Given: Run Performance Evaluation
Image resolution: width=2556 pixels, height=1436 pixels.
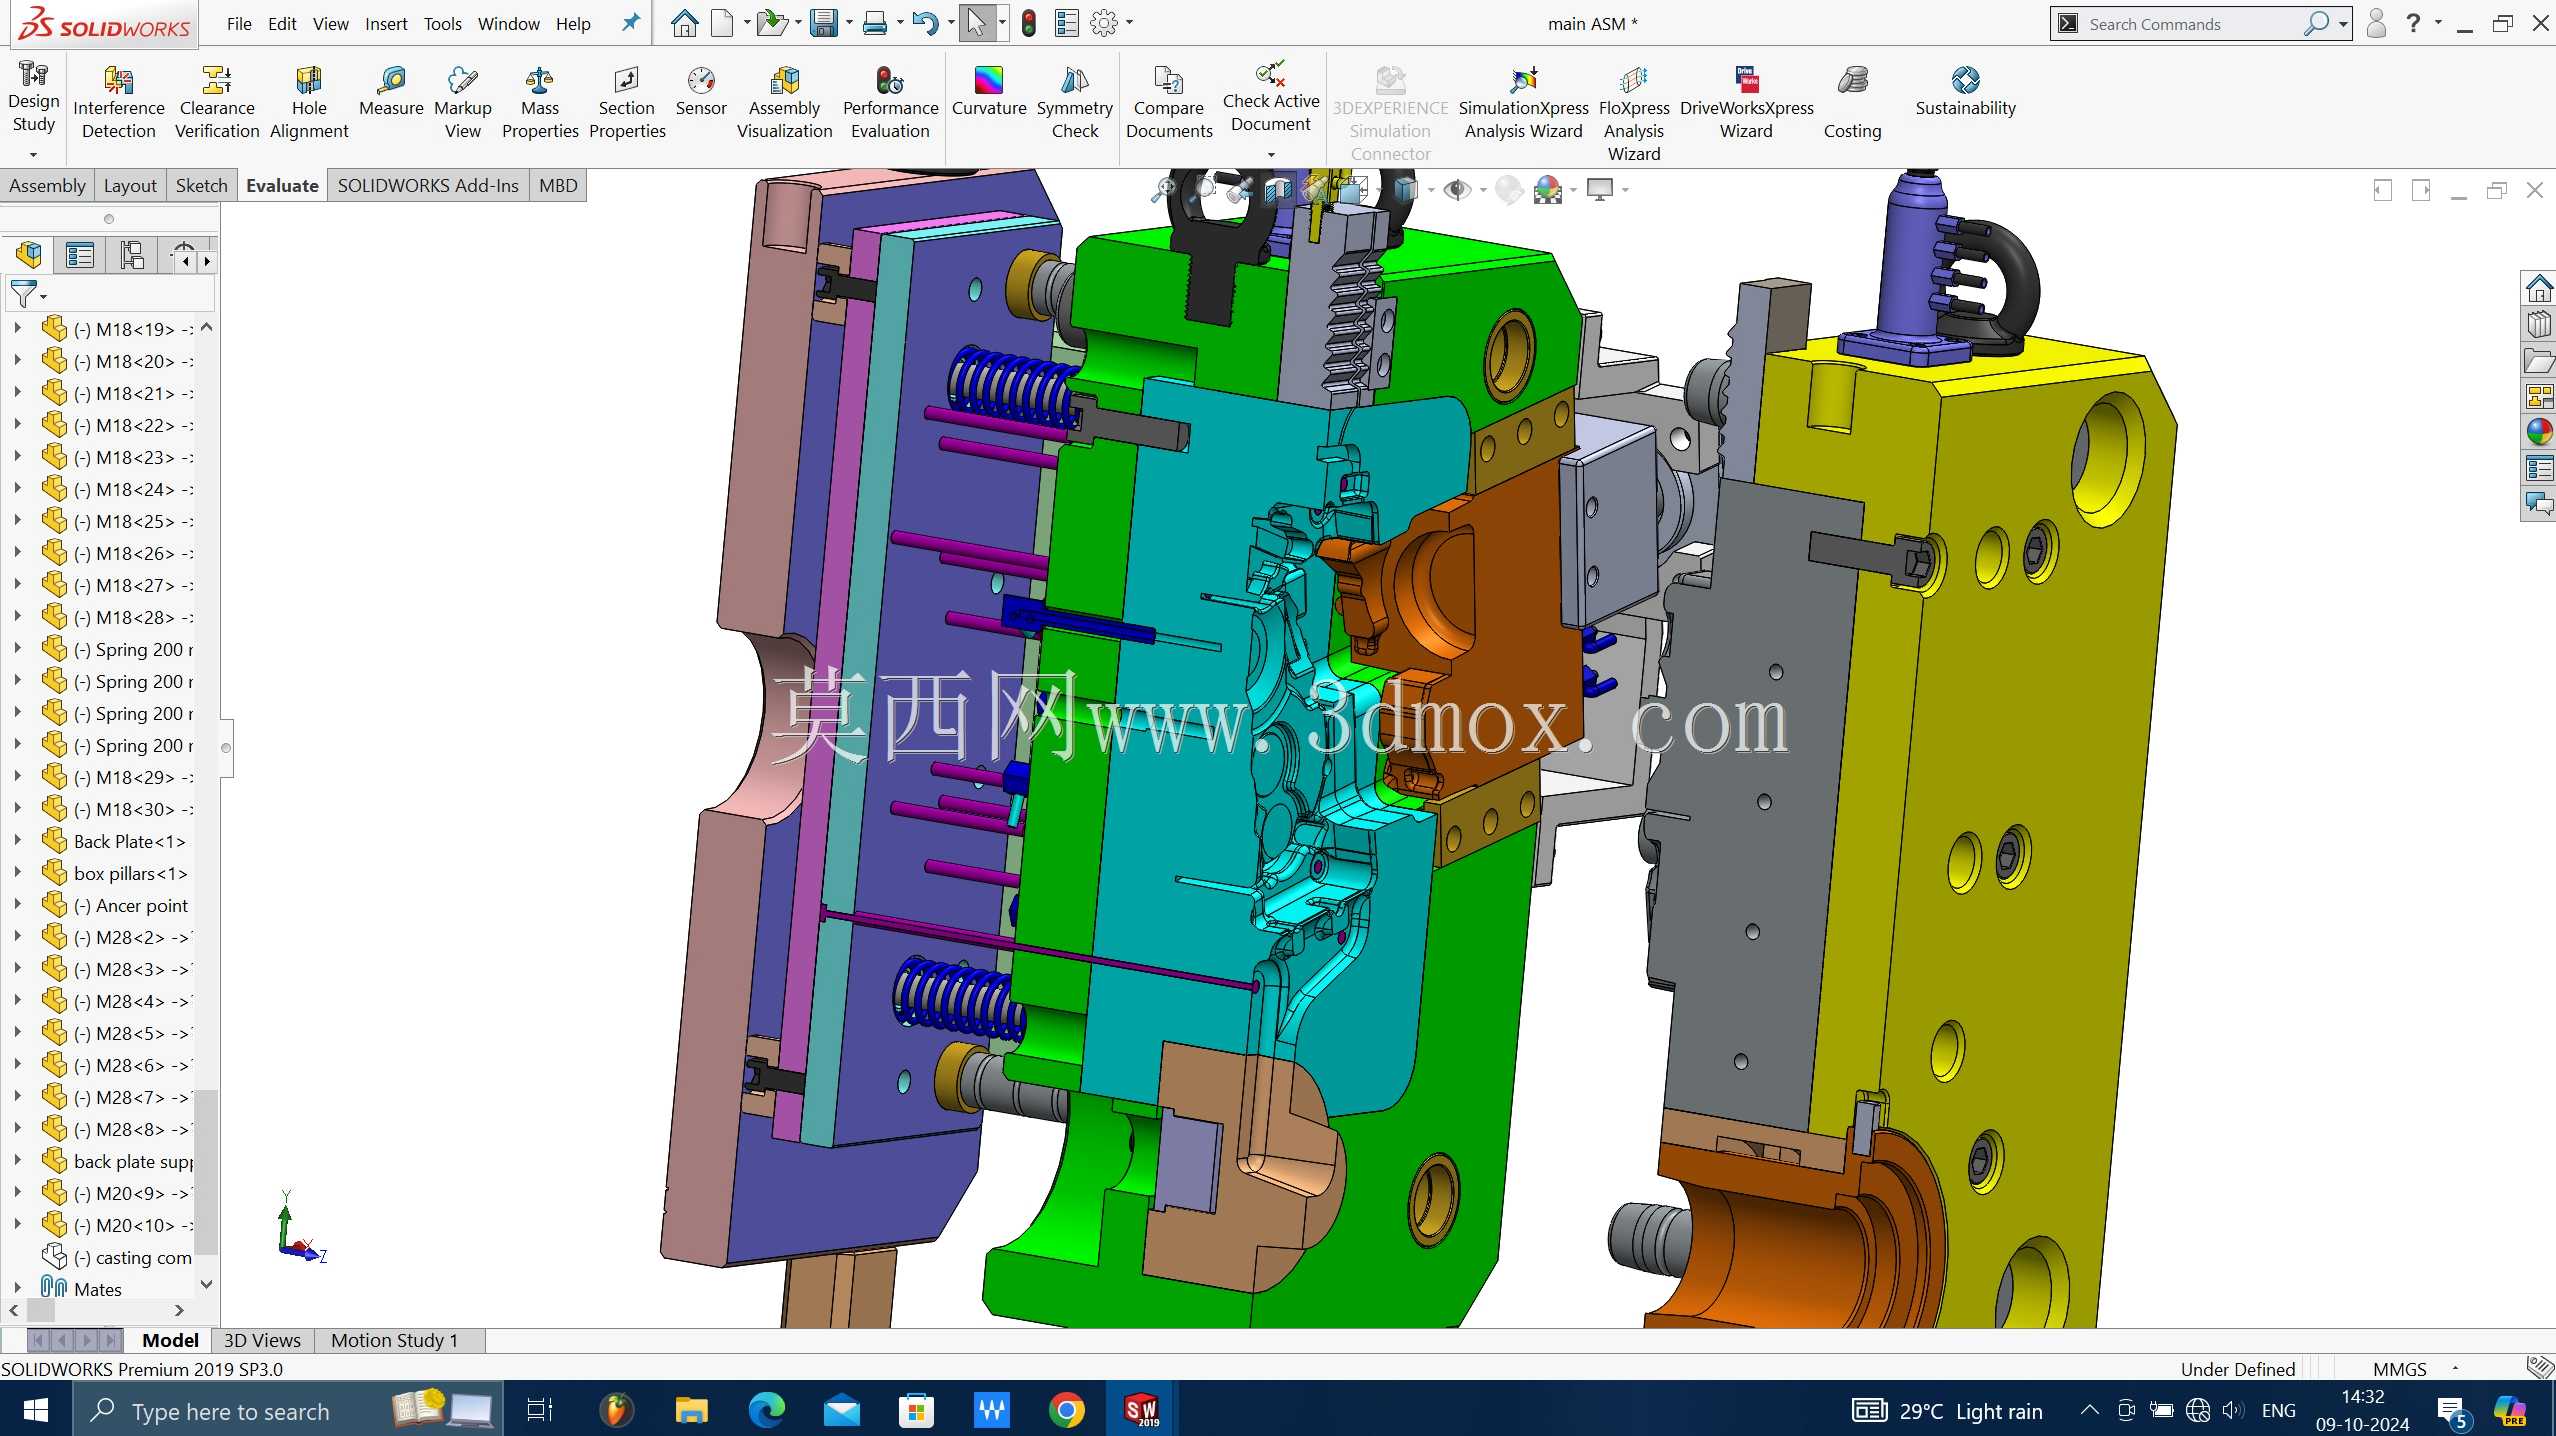Looking at the screenshot, I should (x=890, y=104).
